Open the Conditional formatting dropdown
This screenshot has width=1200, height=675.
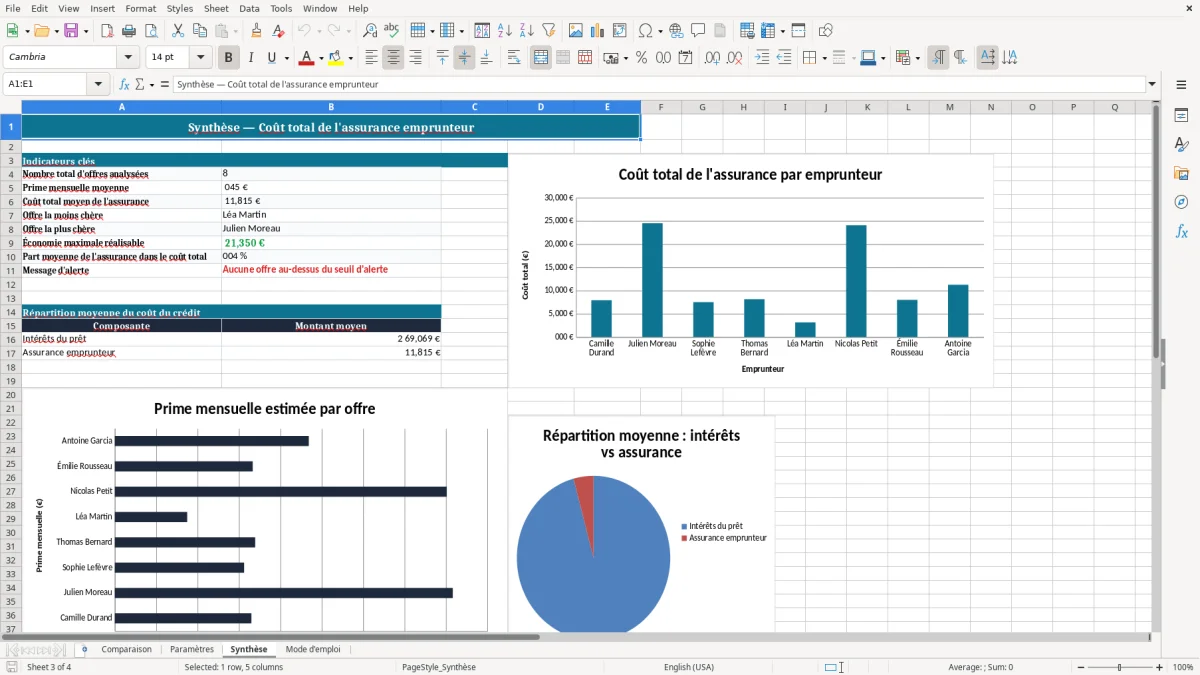916,58
